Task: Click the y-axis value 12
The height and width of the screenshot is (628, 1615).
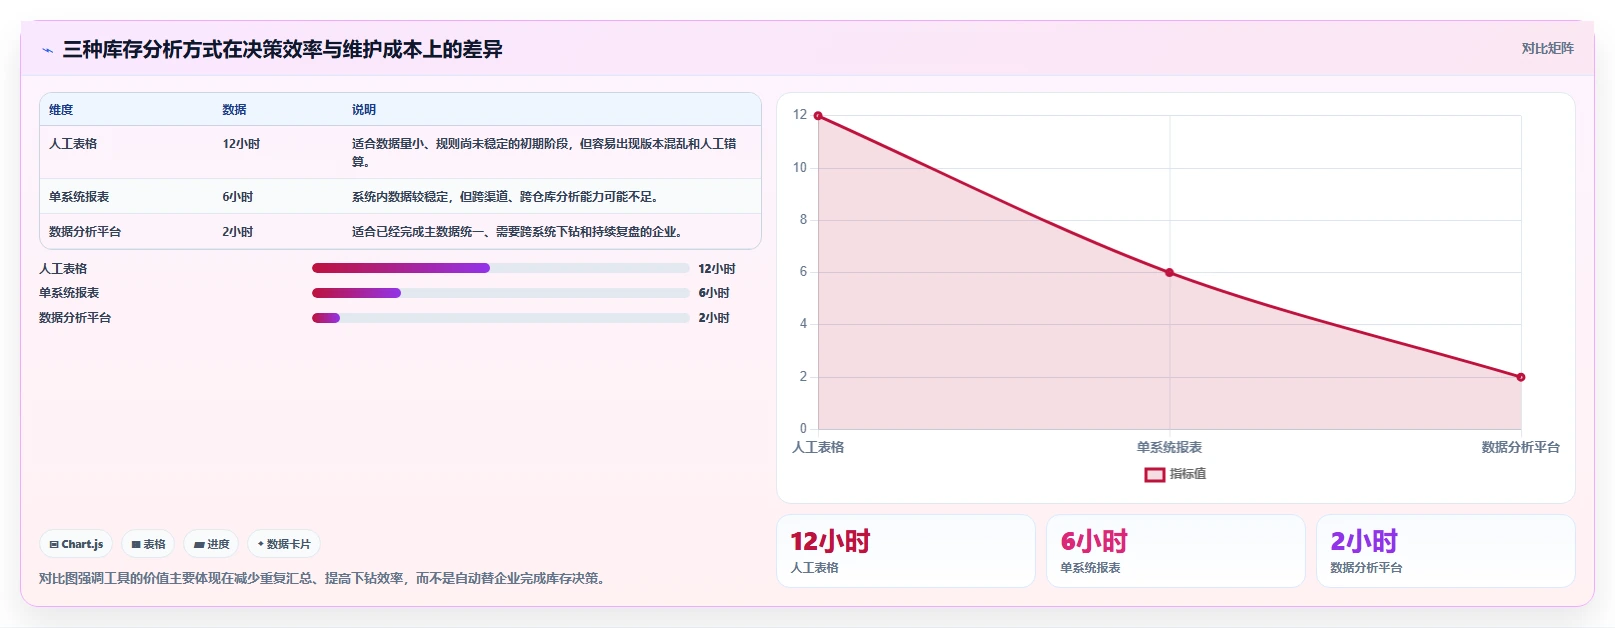Action: click(x=800, y=115)
